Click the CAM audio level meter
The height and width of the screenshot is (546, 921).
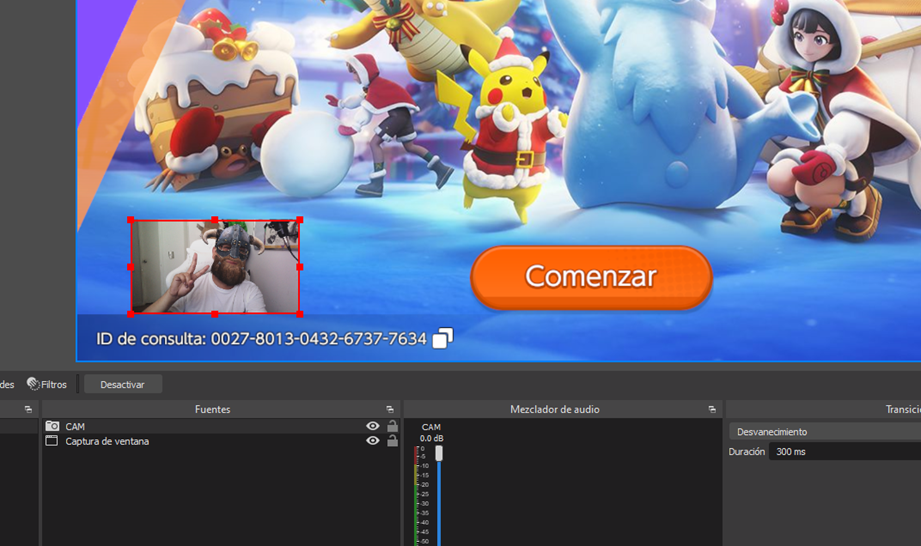pyautogui.click(x=416, y=496)
